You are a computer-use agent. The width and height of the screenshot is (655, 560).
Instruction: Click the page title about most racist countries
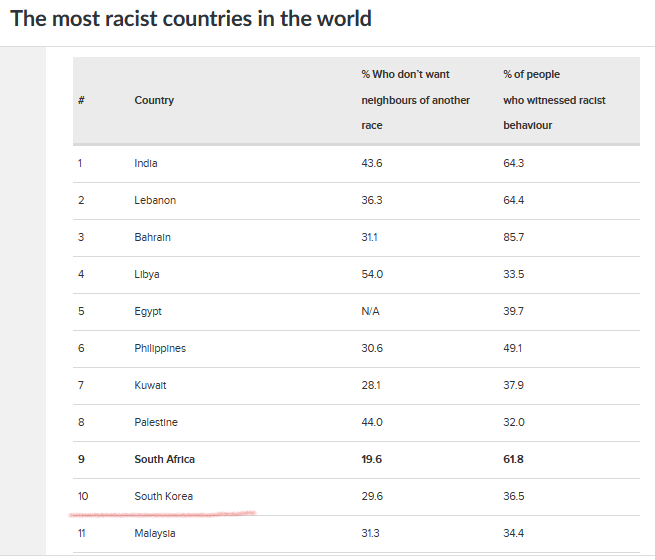point(191,19)
